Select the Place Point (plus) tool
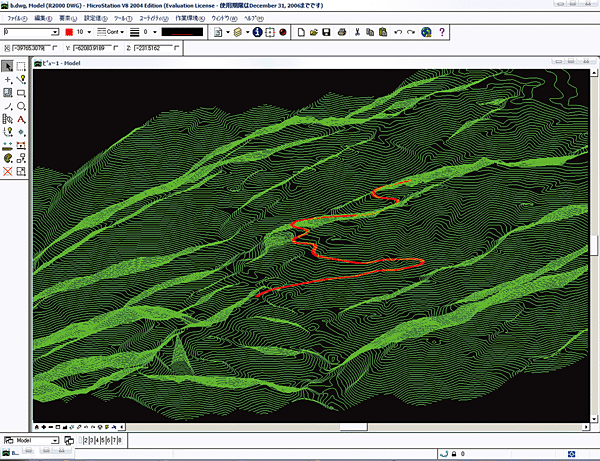600x461 pixels. tap(8, 80)
